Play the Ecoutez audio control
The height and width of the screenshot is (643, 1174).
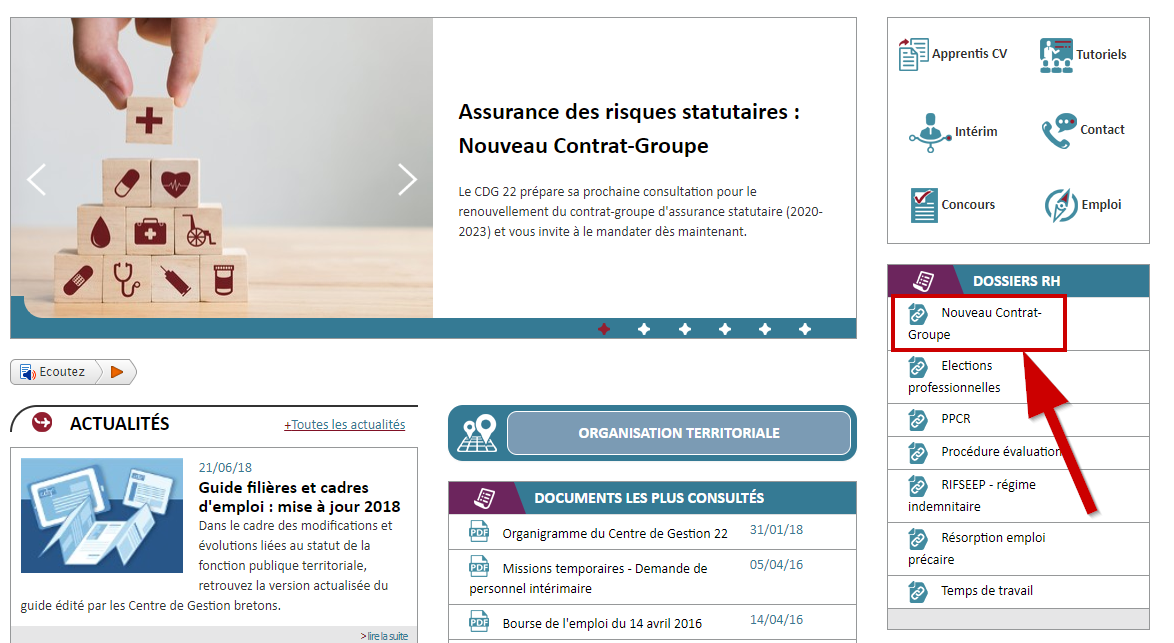pyautogui.click(x=118, y=371)
